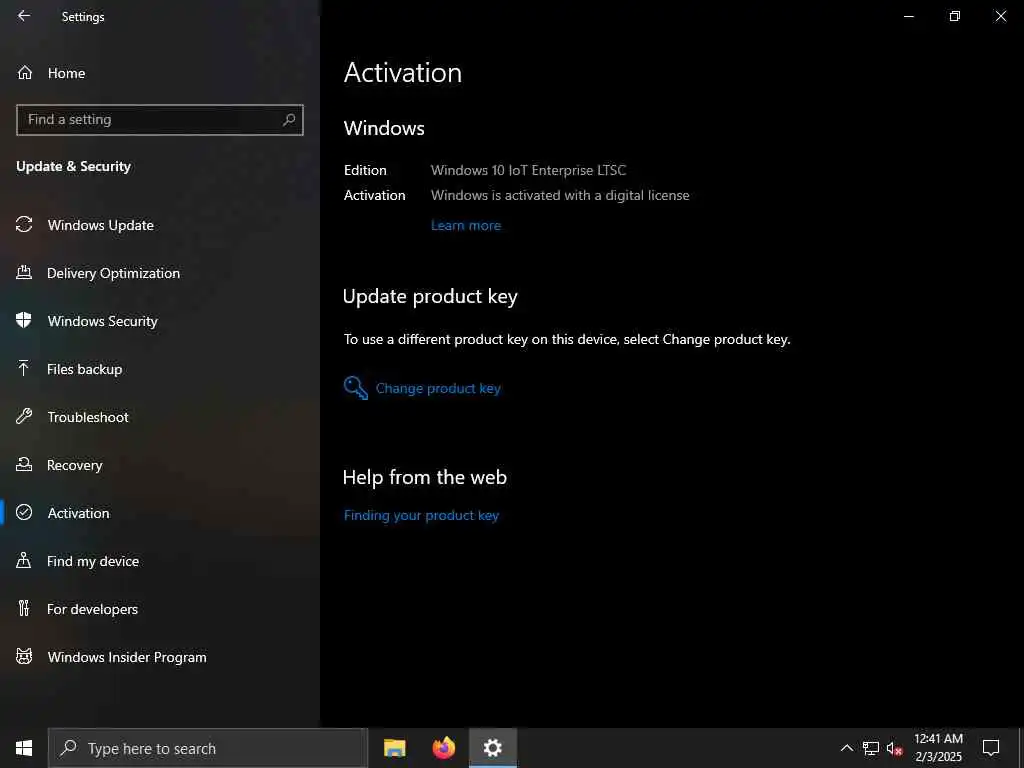Image resolution: width=1024 pixels, height=768 pixels.
Task: Minimize the Settings window
Action: click(908, 16)
